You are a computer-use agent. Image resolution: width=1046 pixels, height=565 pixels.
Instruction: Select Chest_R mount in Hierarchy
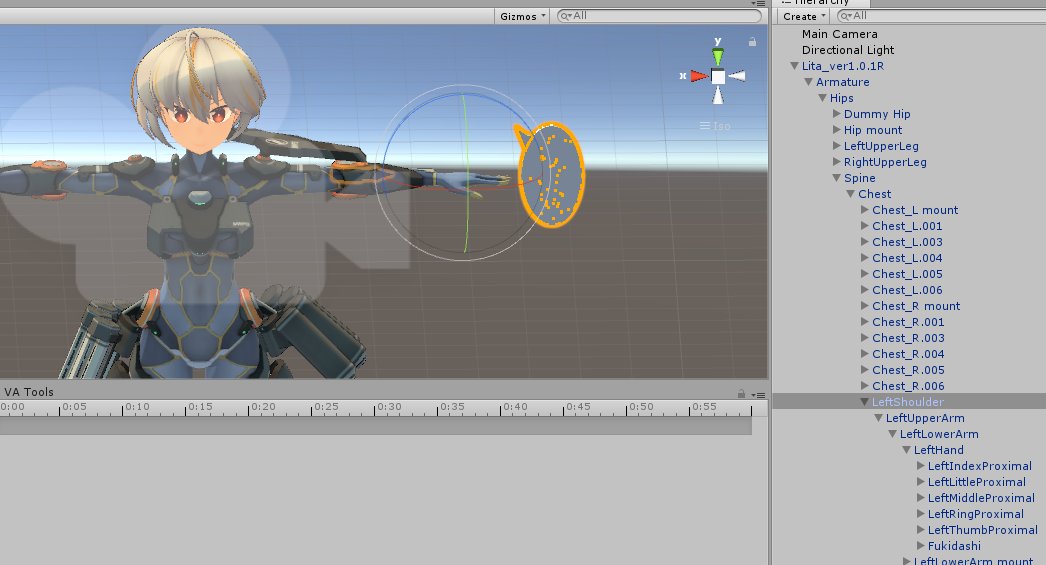click(916, 306)
